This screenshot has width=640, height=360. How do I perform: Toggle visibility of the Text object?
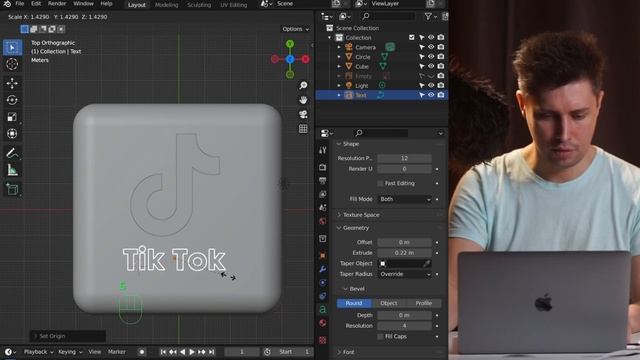pos(431,95)
